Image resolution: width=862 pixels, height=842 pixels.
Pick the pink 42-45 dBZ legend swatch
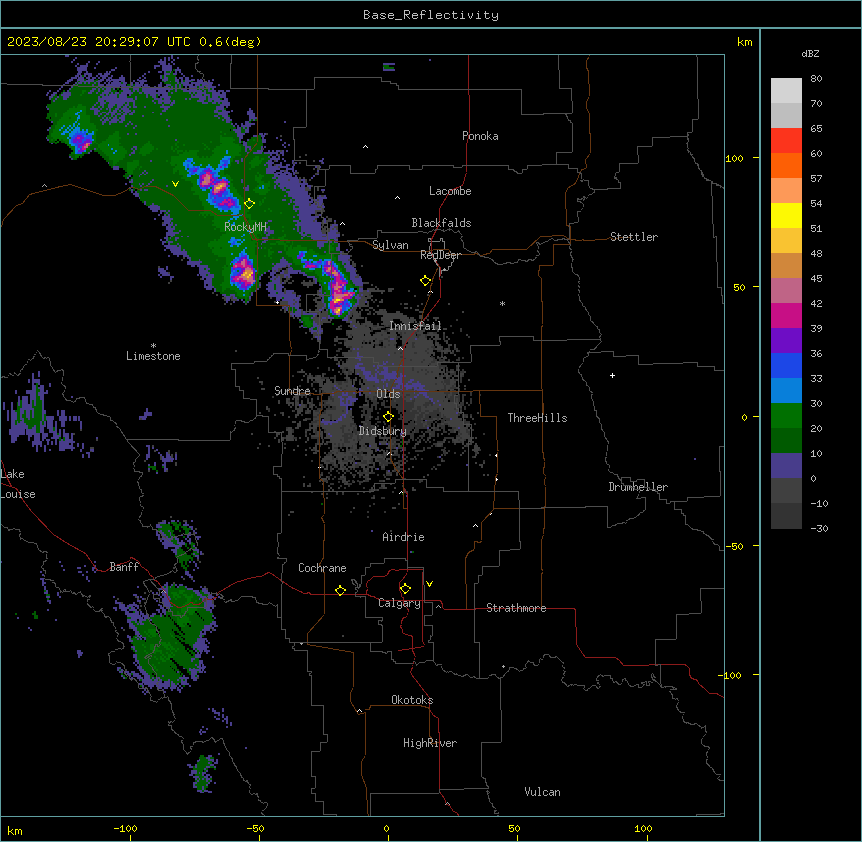[x=786, y=291]
